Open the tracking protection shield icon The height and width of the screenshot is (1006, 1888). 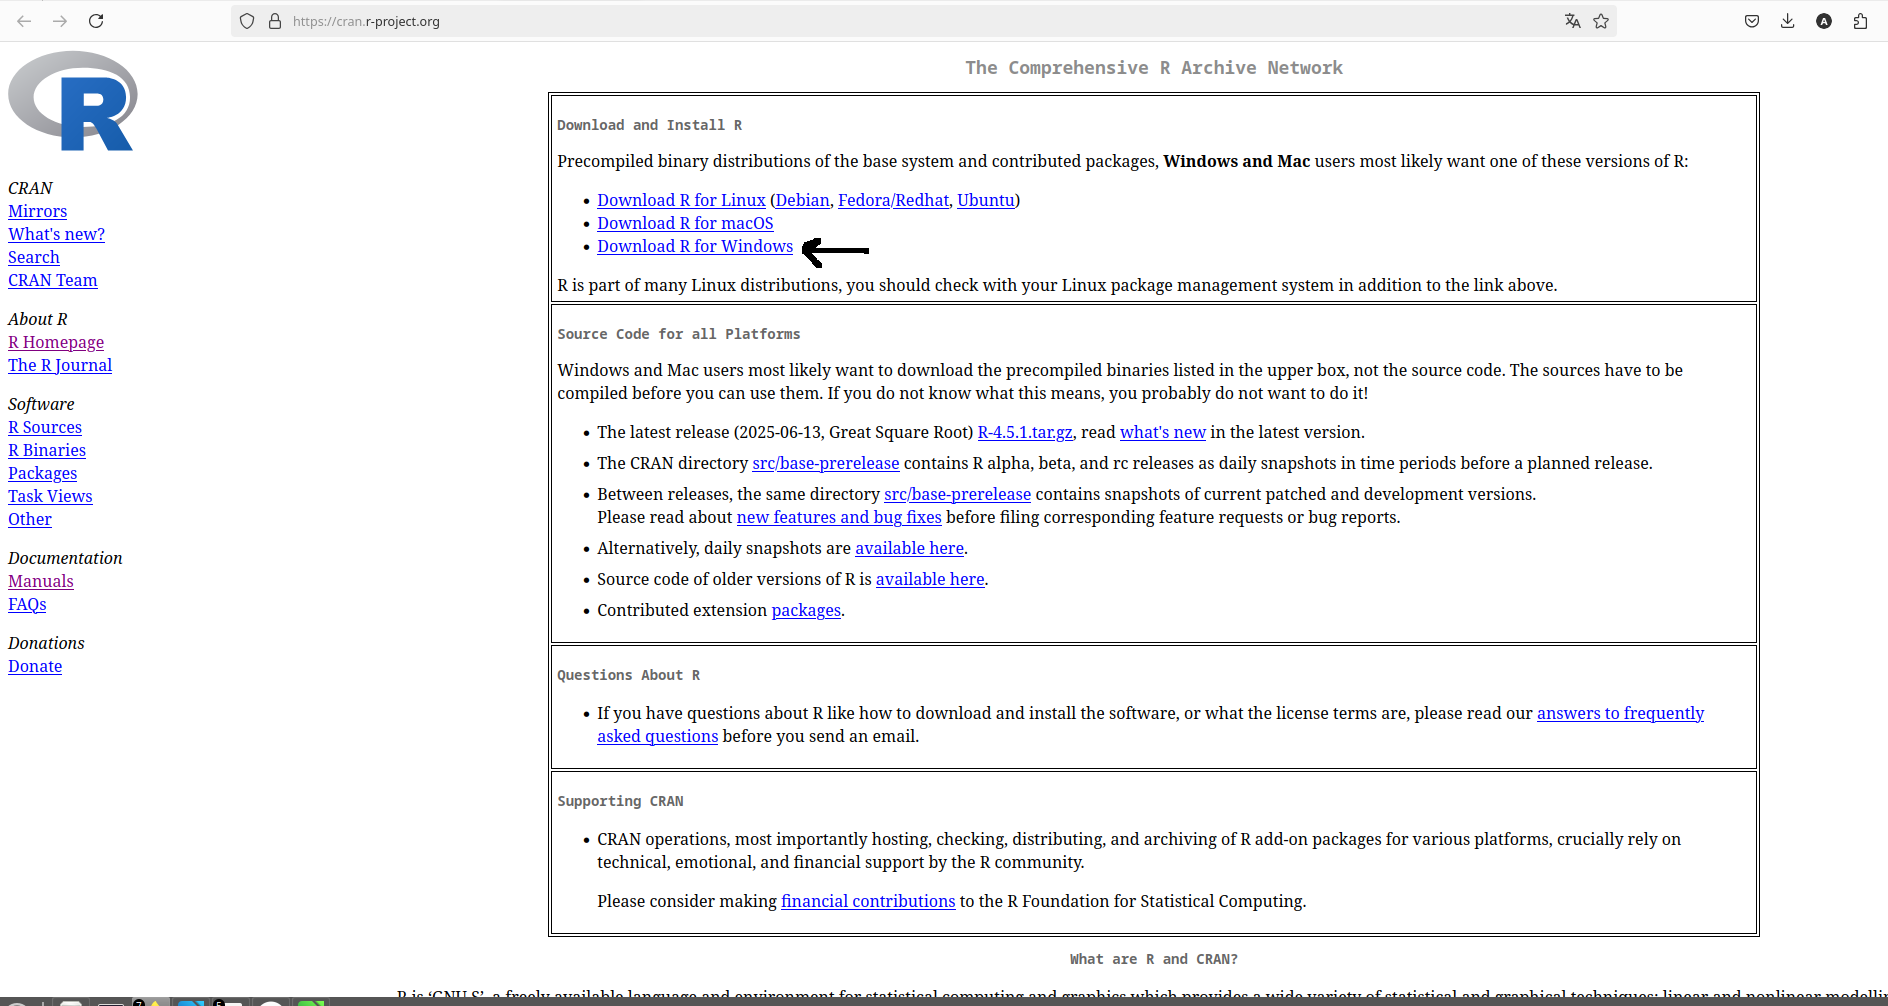point(247,21)
